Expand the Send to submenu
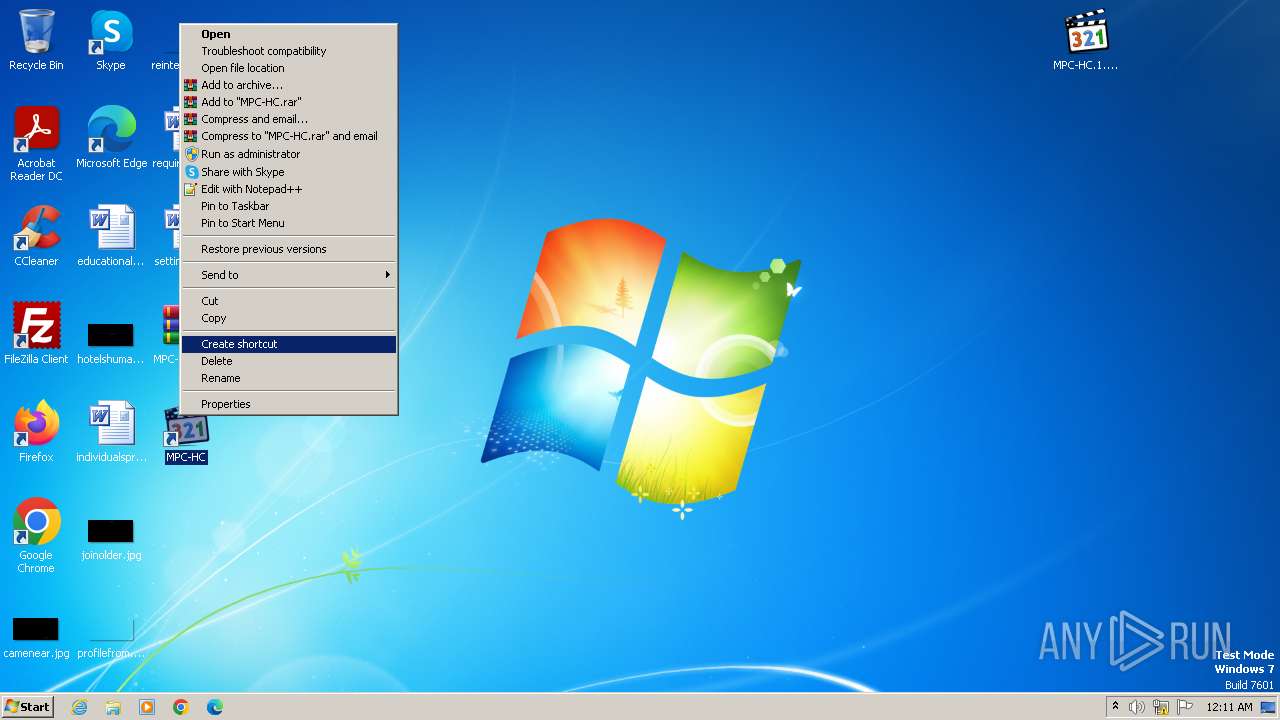The width and height of the screenshot is (1280, 720). click(289, 275)
